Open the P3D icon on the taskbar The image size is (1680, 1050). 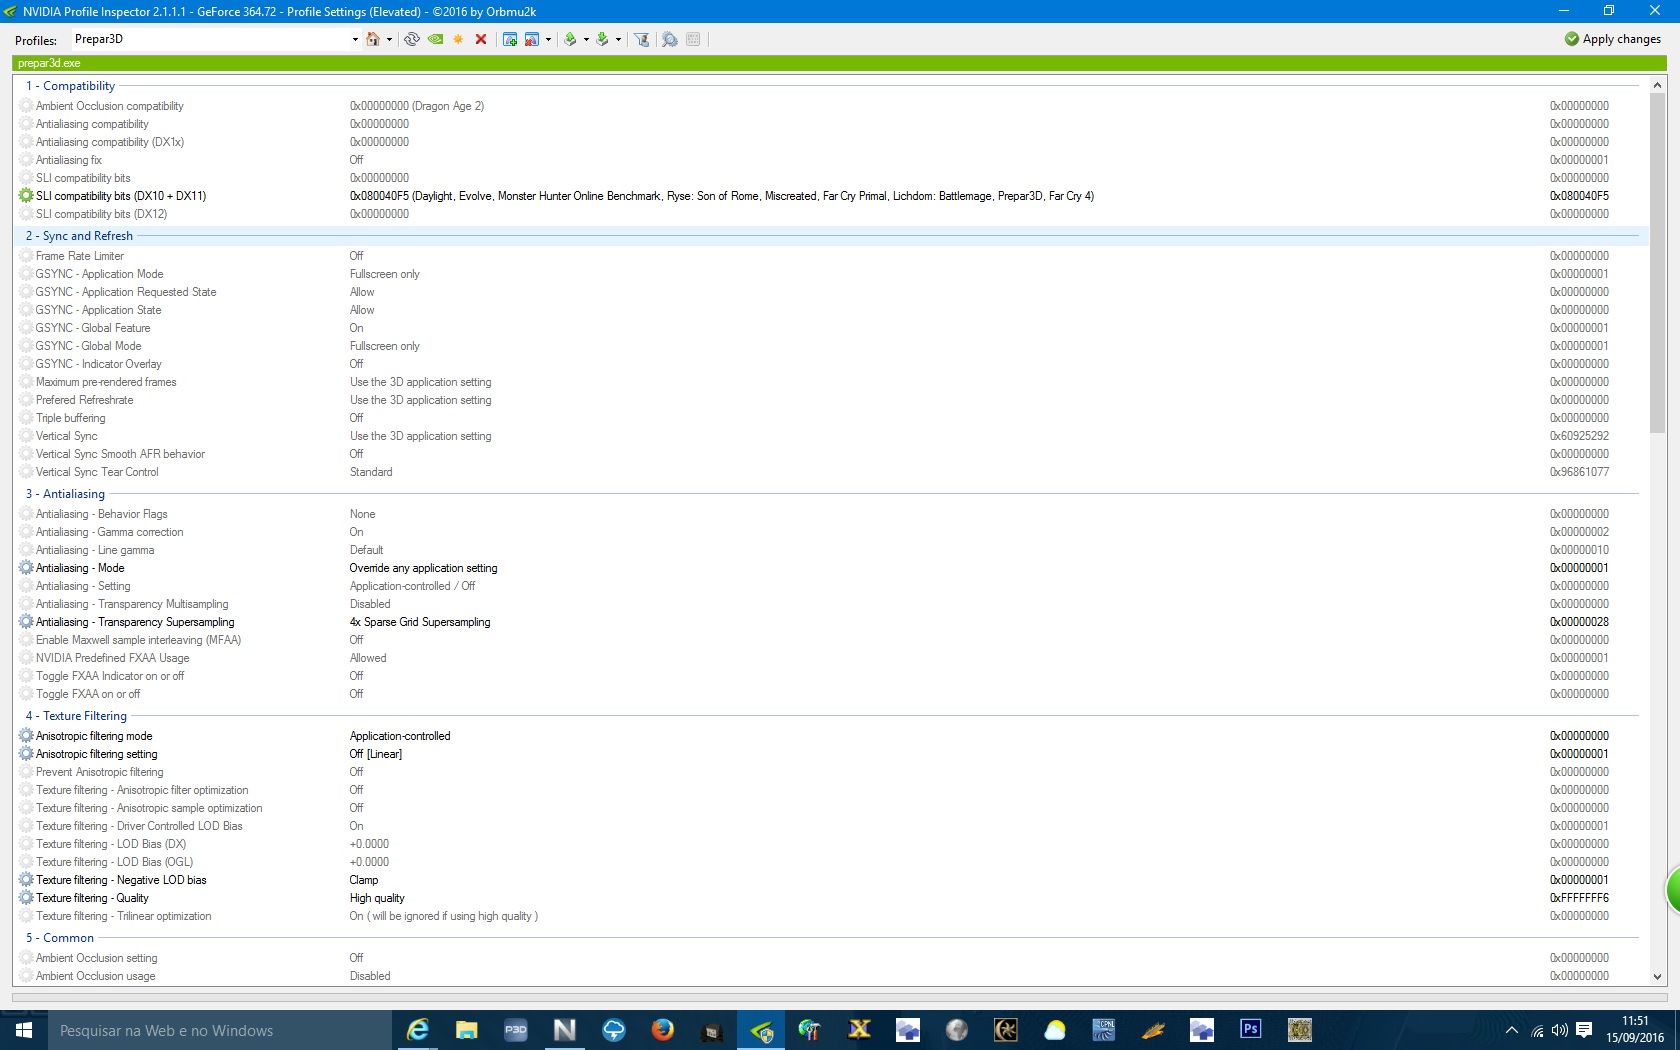515,1030
